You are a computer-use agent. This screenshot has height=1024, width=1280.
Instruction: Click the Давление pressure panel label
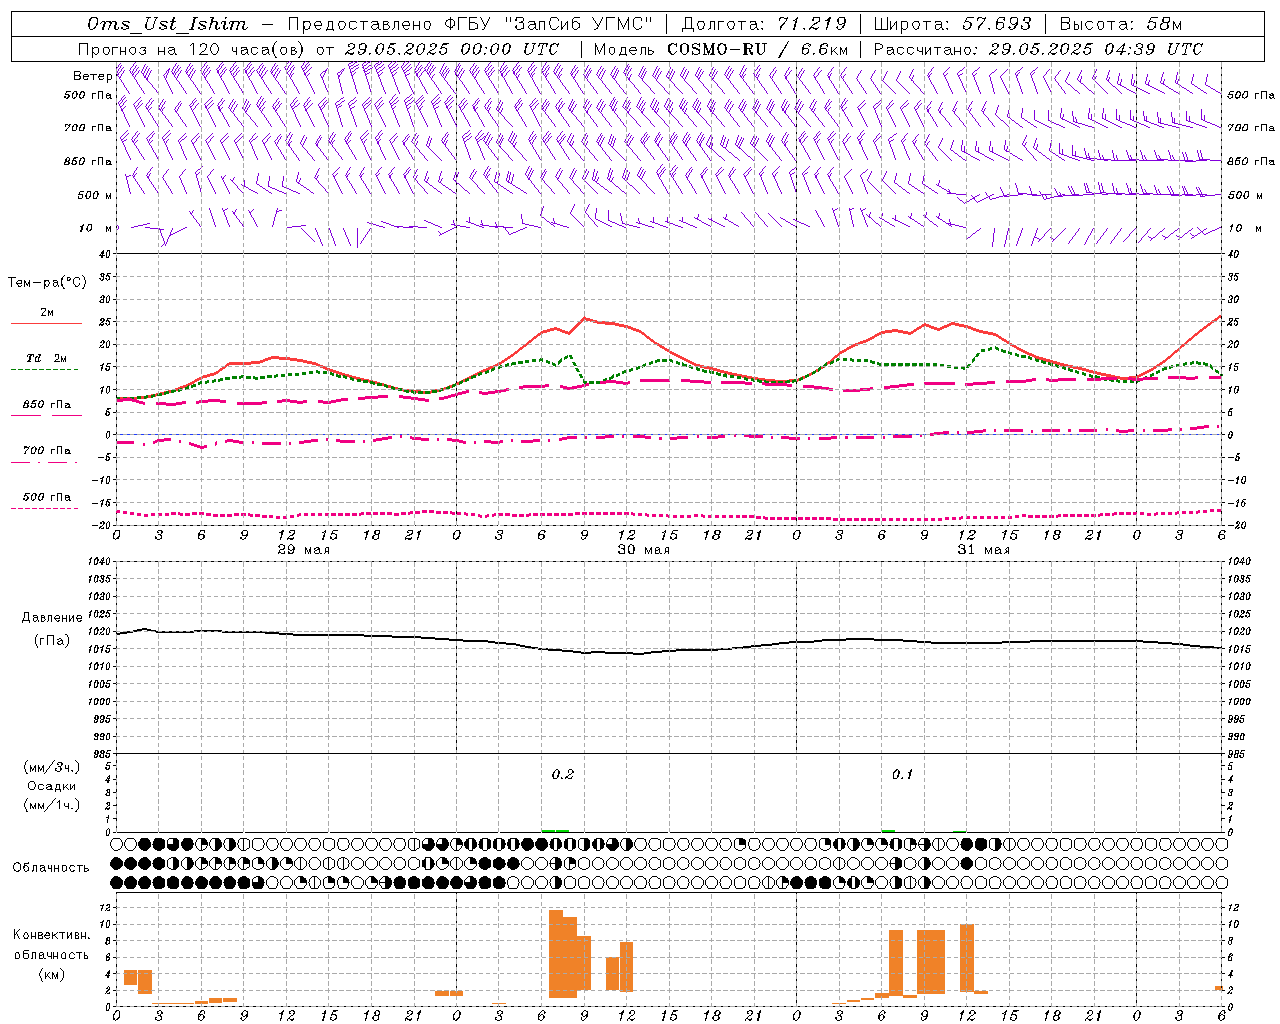[51, 618]
